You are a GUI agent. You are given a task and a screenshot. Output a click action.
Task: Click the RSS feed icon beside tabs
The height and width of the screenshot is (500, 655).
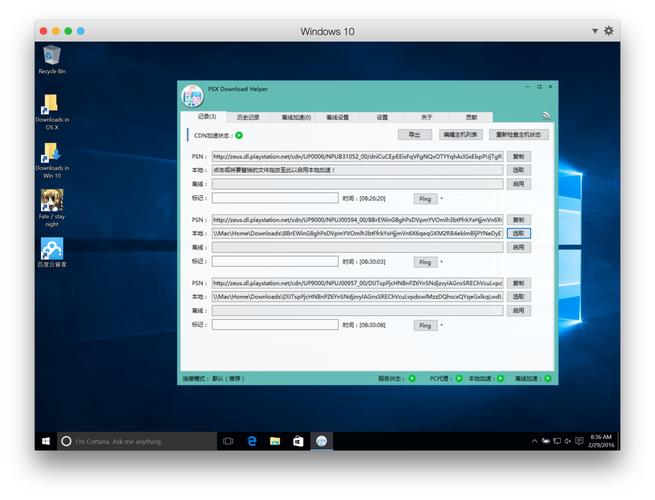pos(546,116)
